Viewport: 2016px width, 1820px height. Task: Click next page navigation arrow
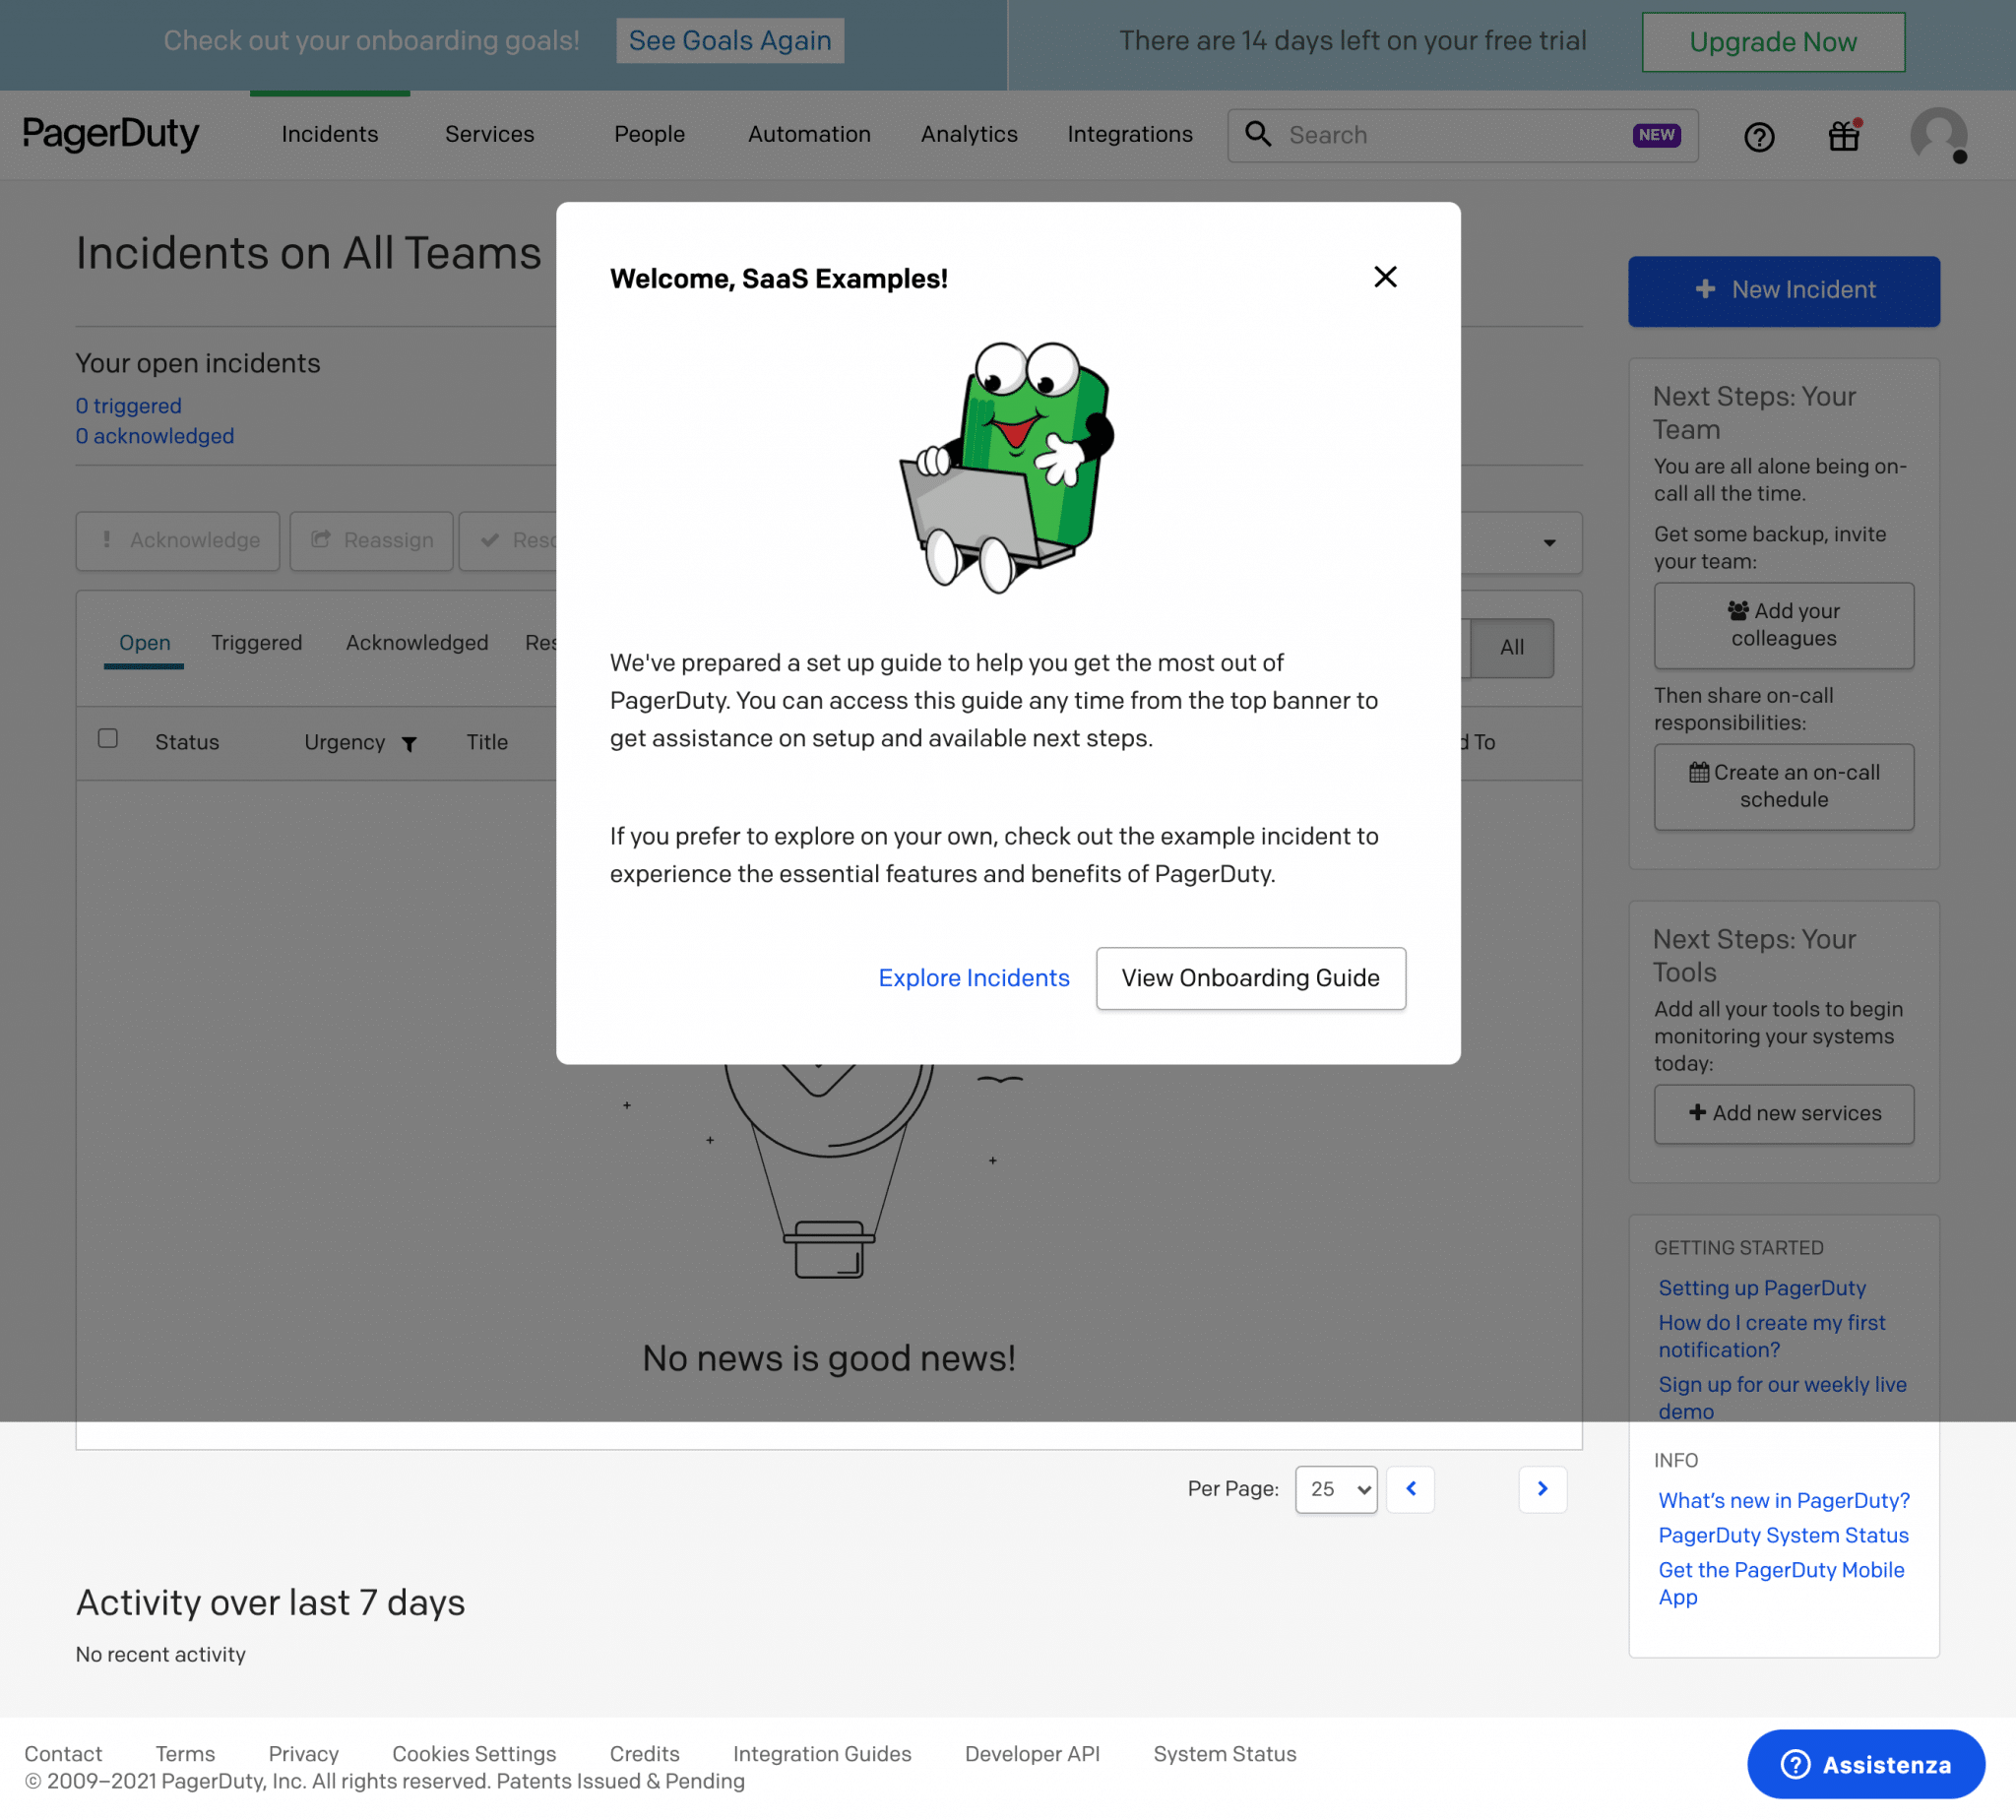(x=1542, y=1488)
